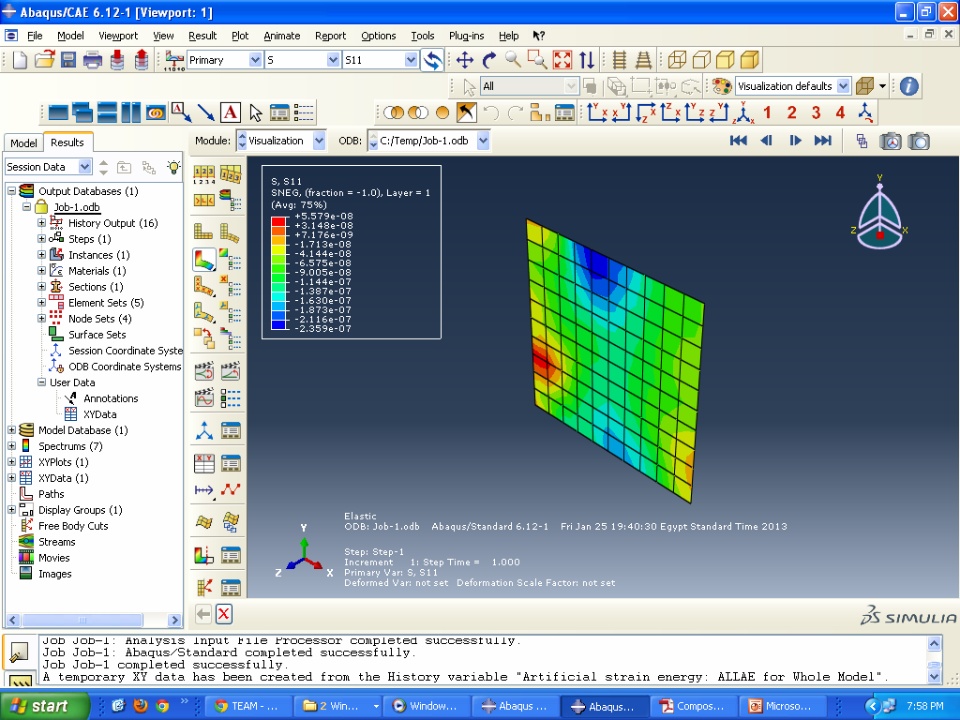This screenshot has height=720, width=960.
Task: Select the Rotate View tool
Action: [489, 60]
